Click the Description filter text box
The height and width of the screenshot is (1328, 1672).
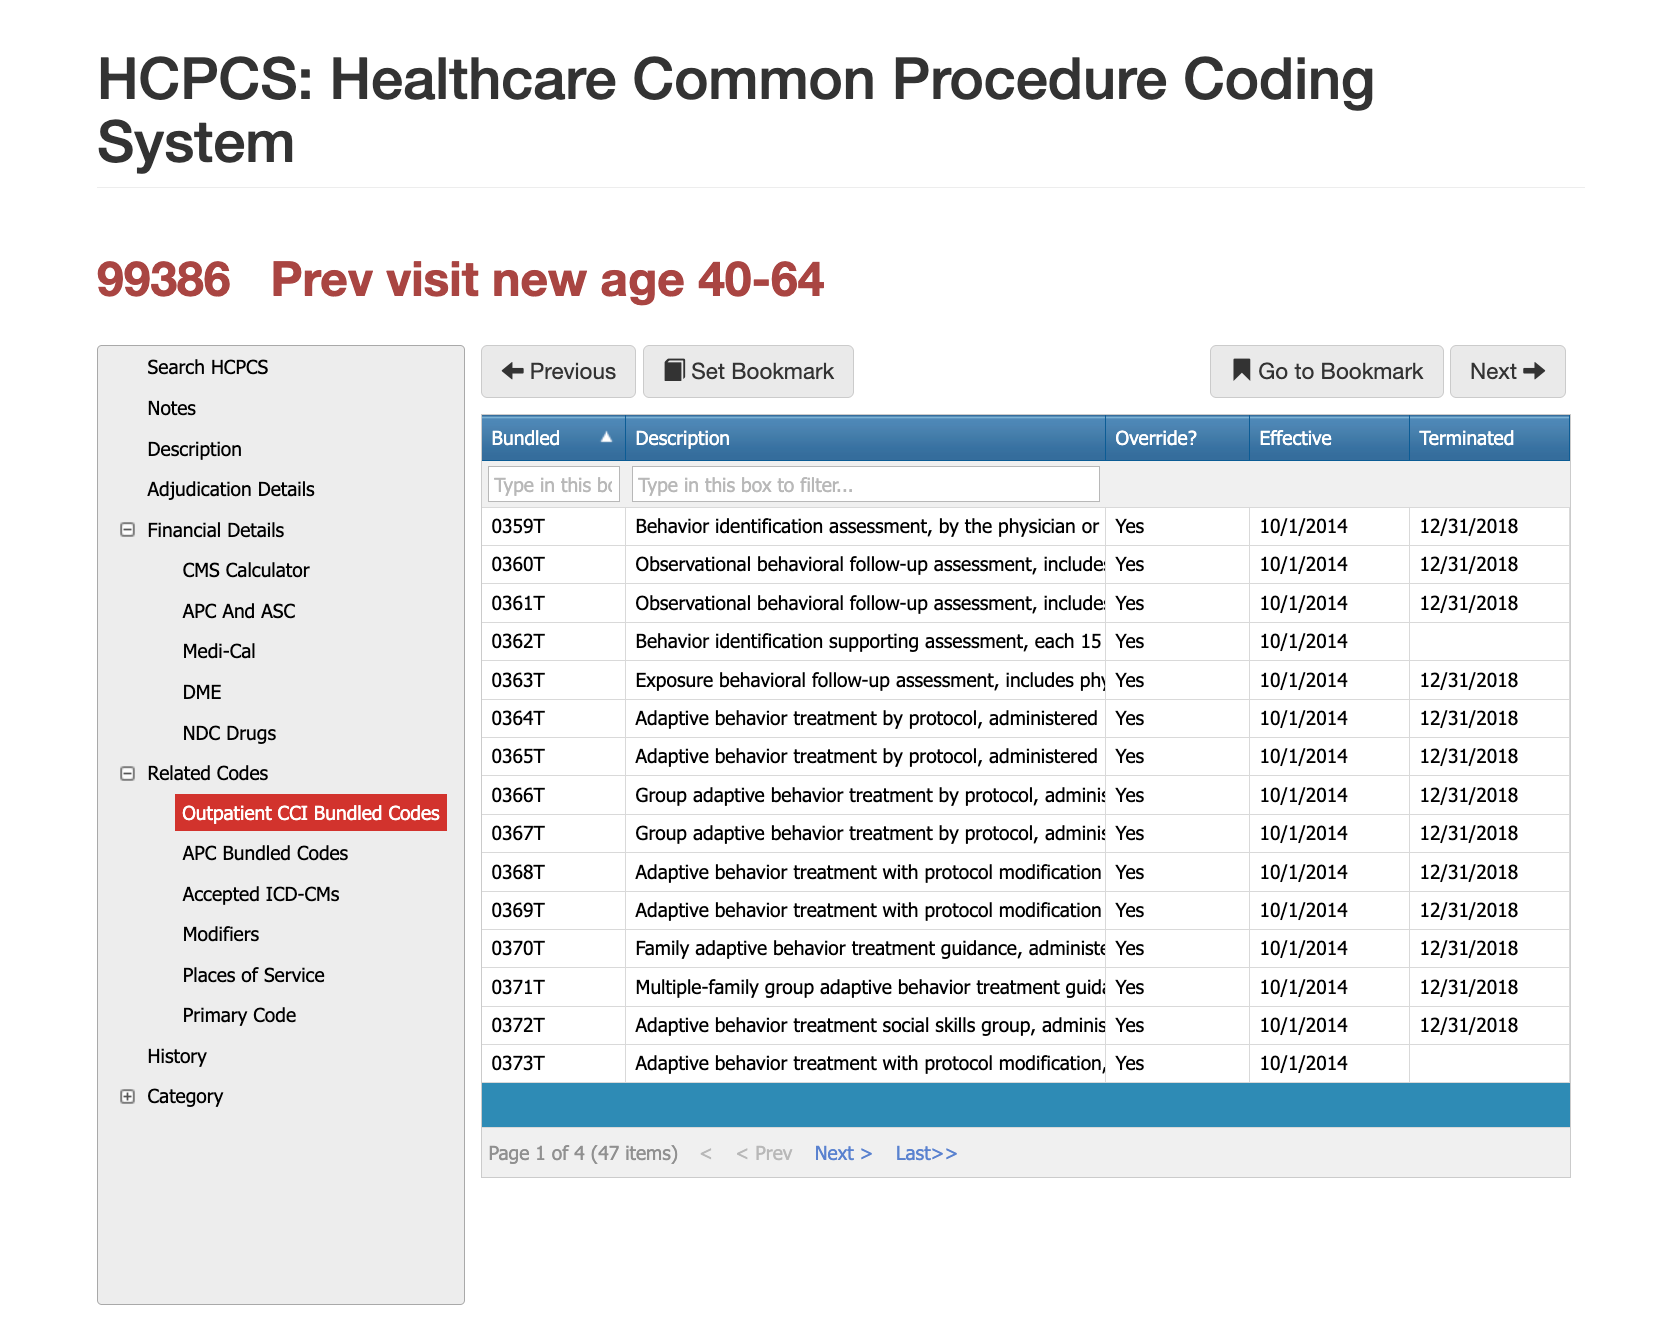click(865, 485)
